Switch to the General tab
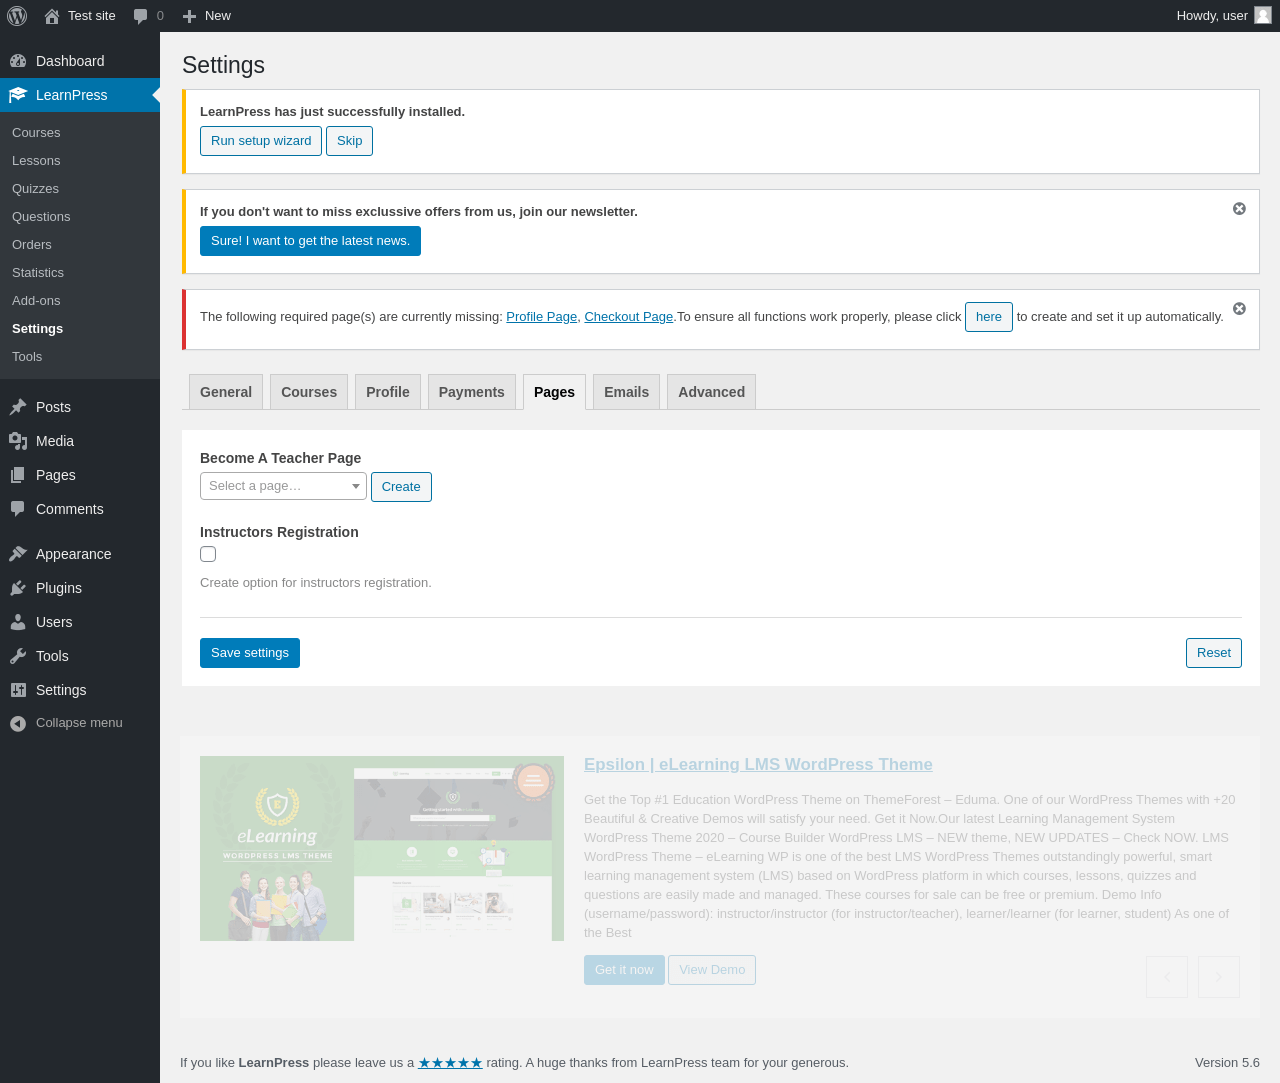 pyautogui.click(x=226, y=392)
